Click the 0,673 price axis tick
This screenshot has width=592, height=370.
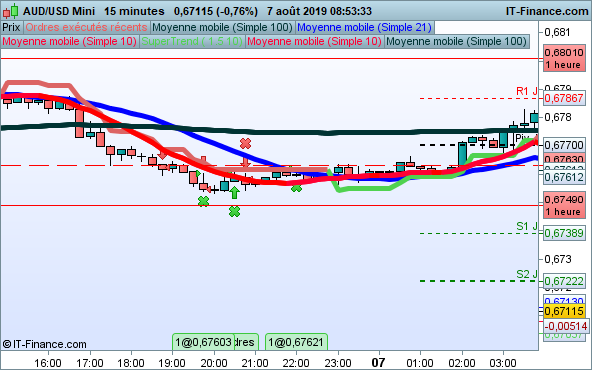(x=557, y=259)
